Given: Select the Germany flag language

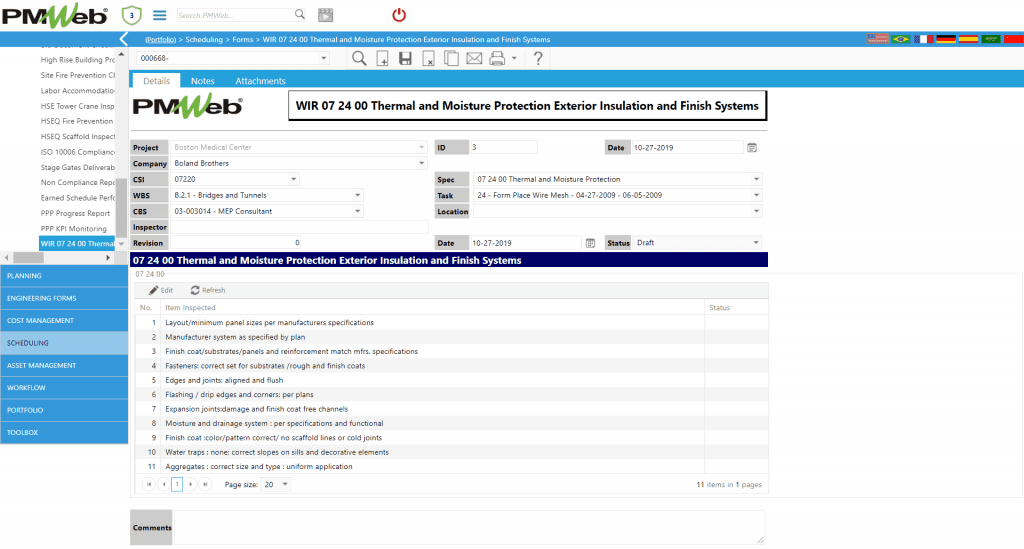Looking at the screenshot, I should point(946,39).
